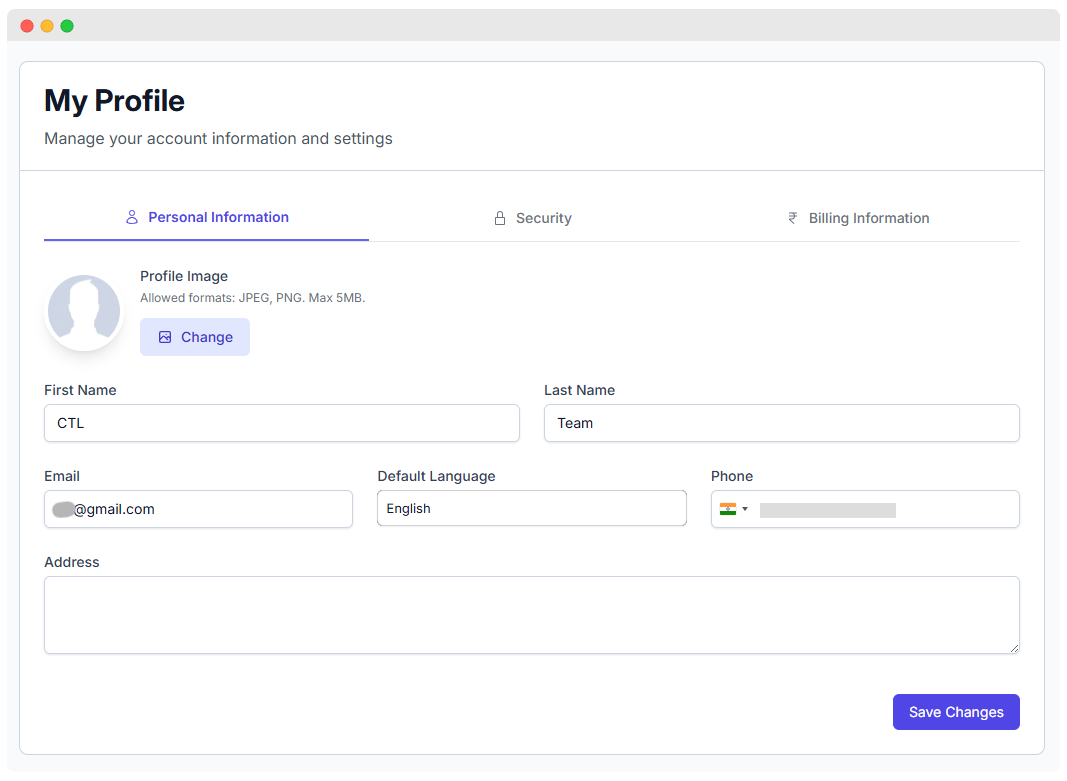Click the red traffic-light window icon
This screenshot has height=781, width=1067.
tap(27, 25)
